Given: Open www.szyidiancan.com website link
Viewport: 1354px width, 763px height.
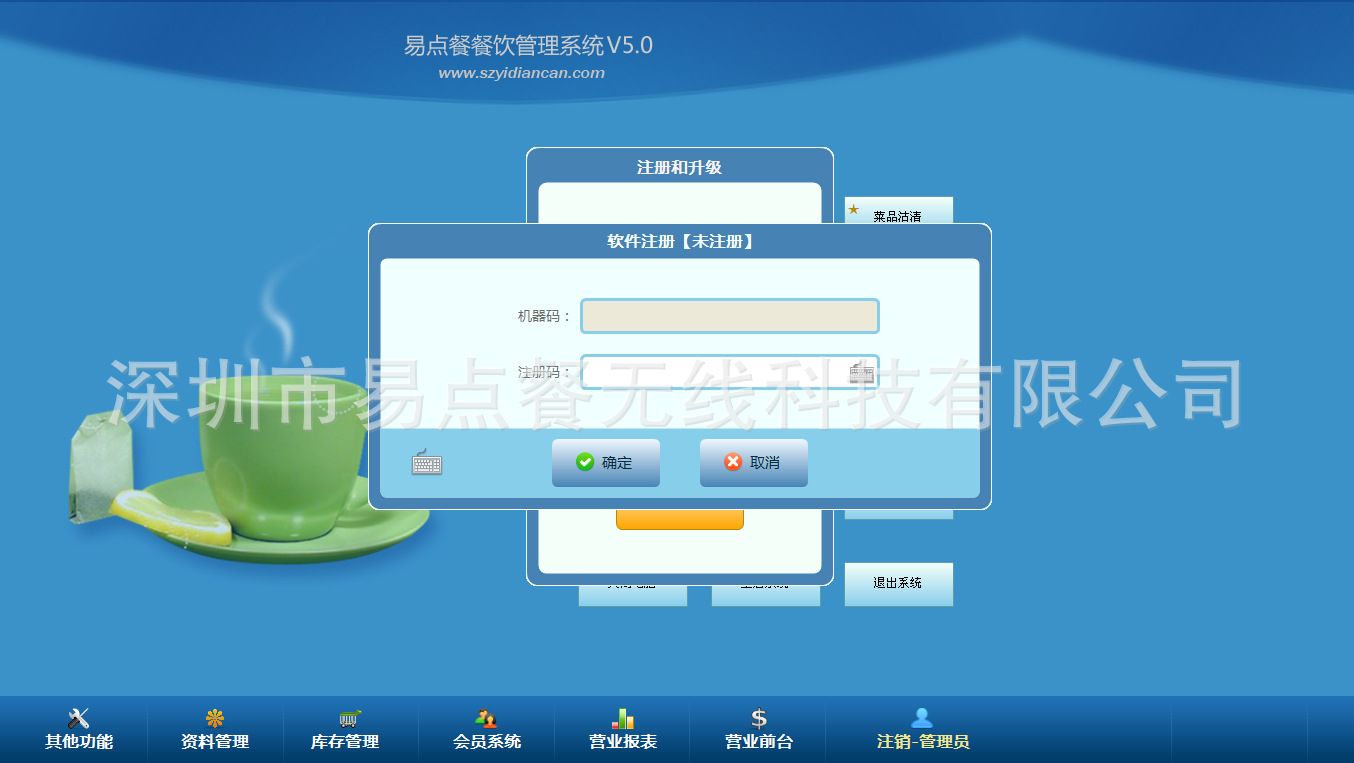Looking at the screenshot, I should 522,73.
